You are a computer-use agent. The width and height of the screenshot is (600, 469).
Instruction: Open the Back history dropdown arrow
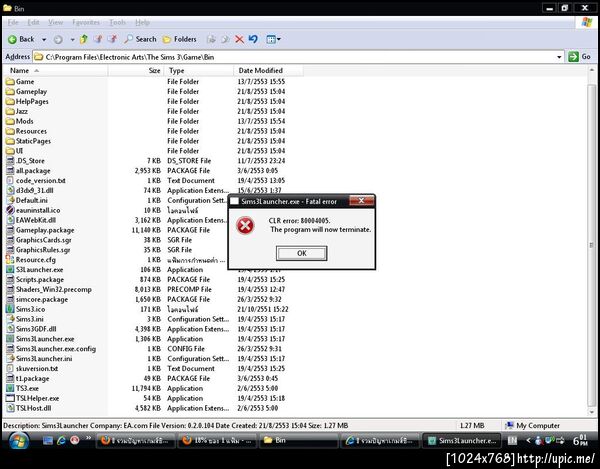click(44, 39)
